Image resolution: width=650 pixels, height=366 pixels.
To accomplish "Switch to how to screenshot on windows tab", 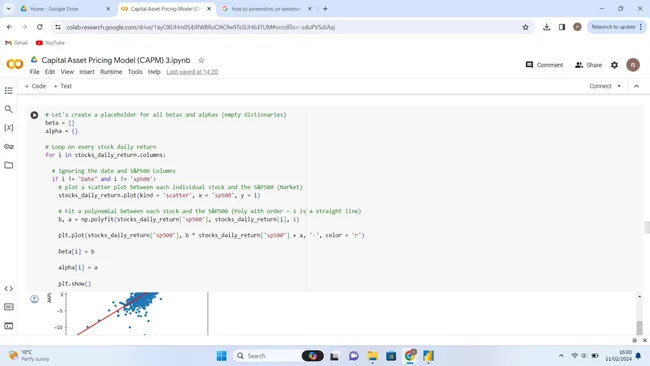I will 267,9.
